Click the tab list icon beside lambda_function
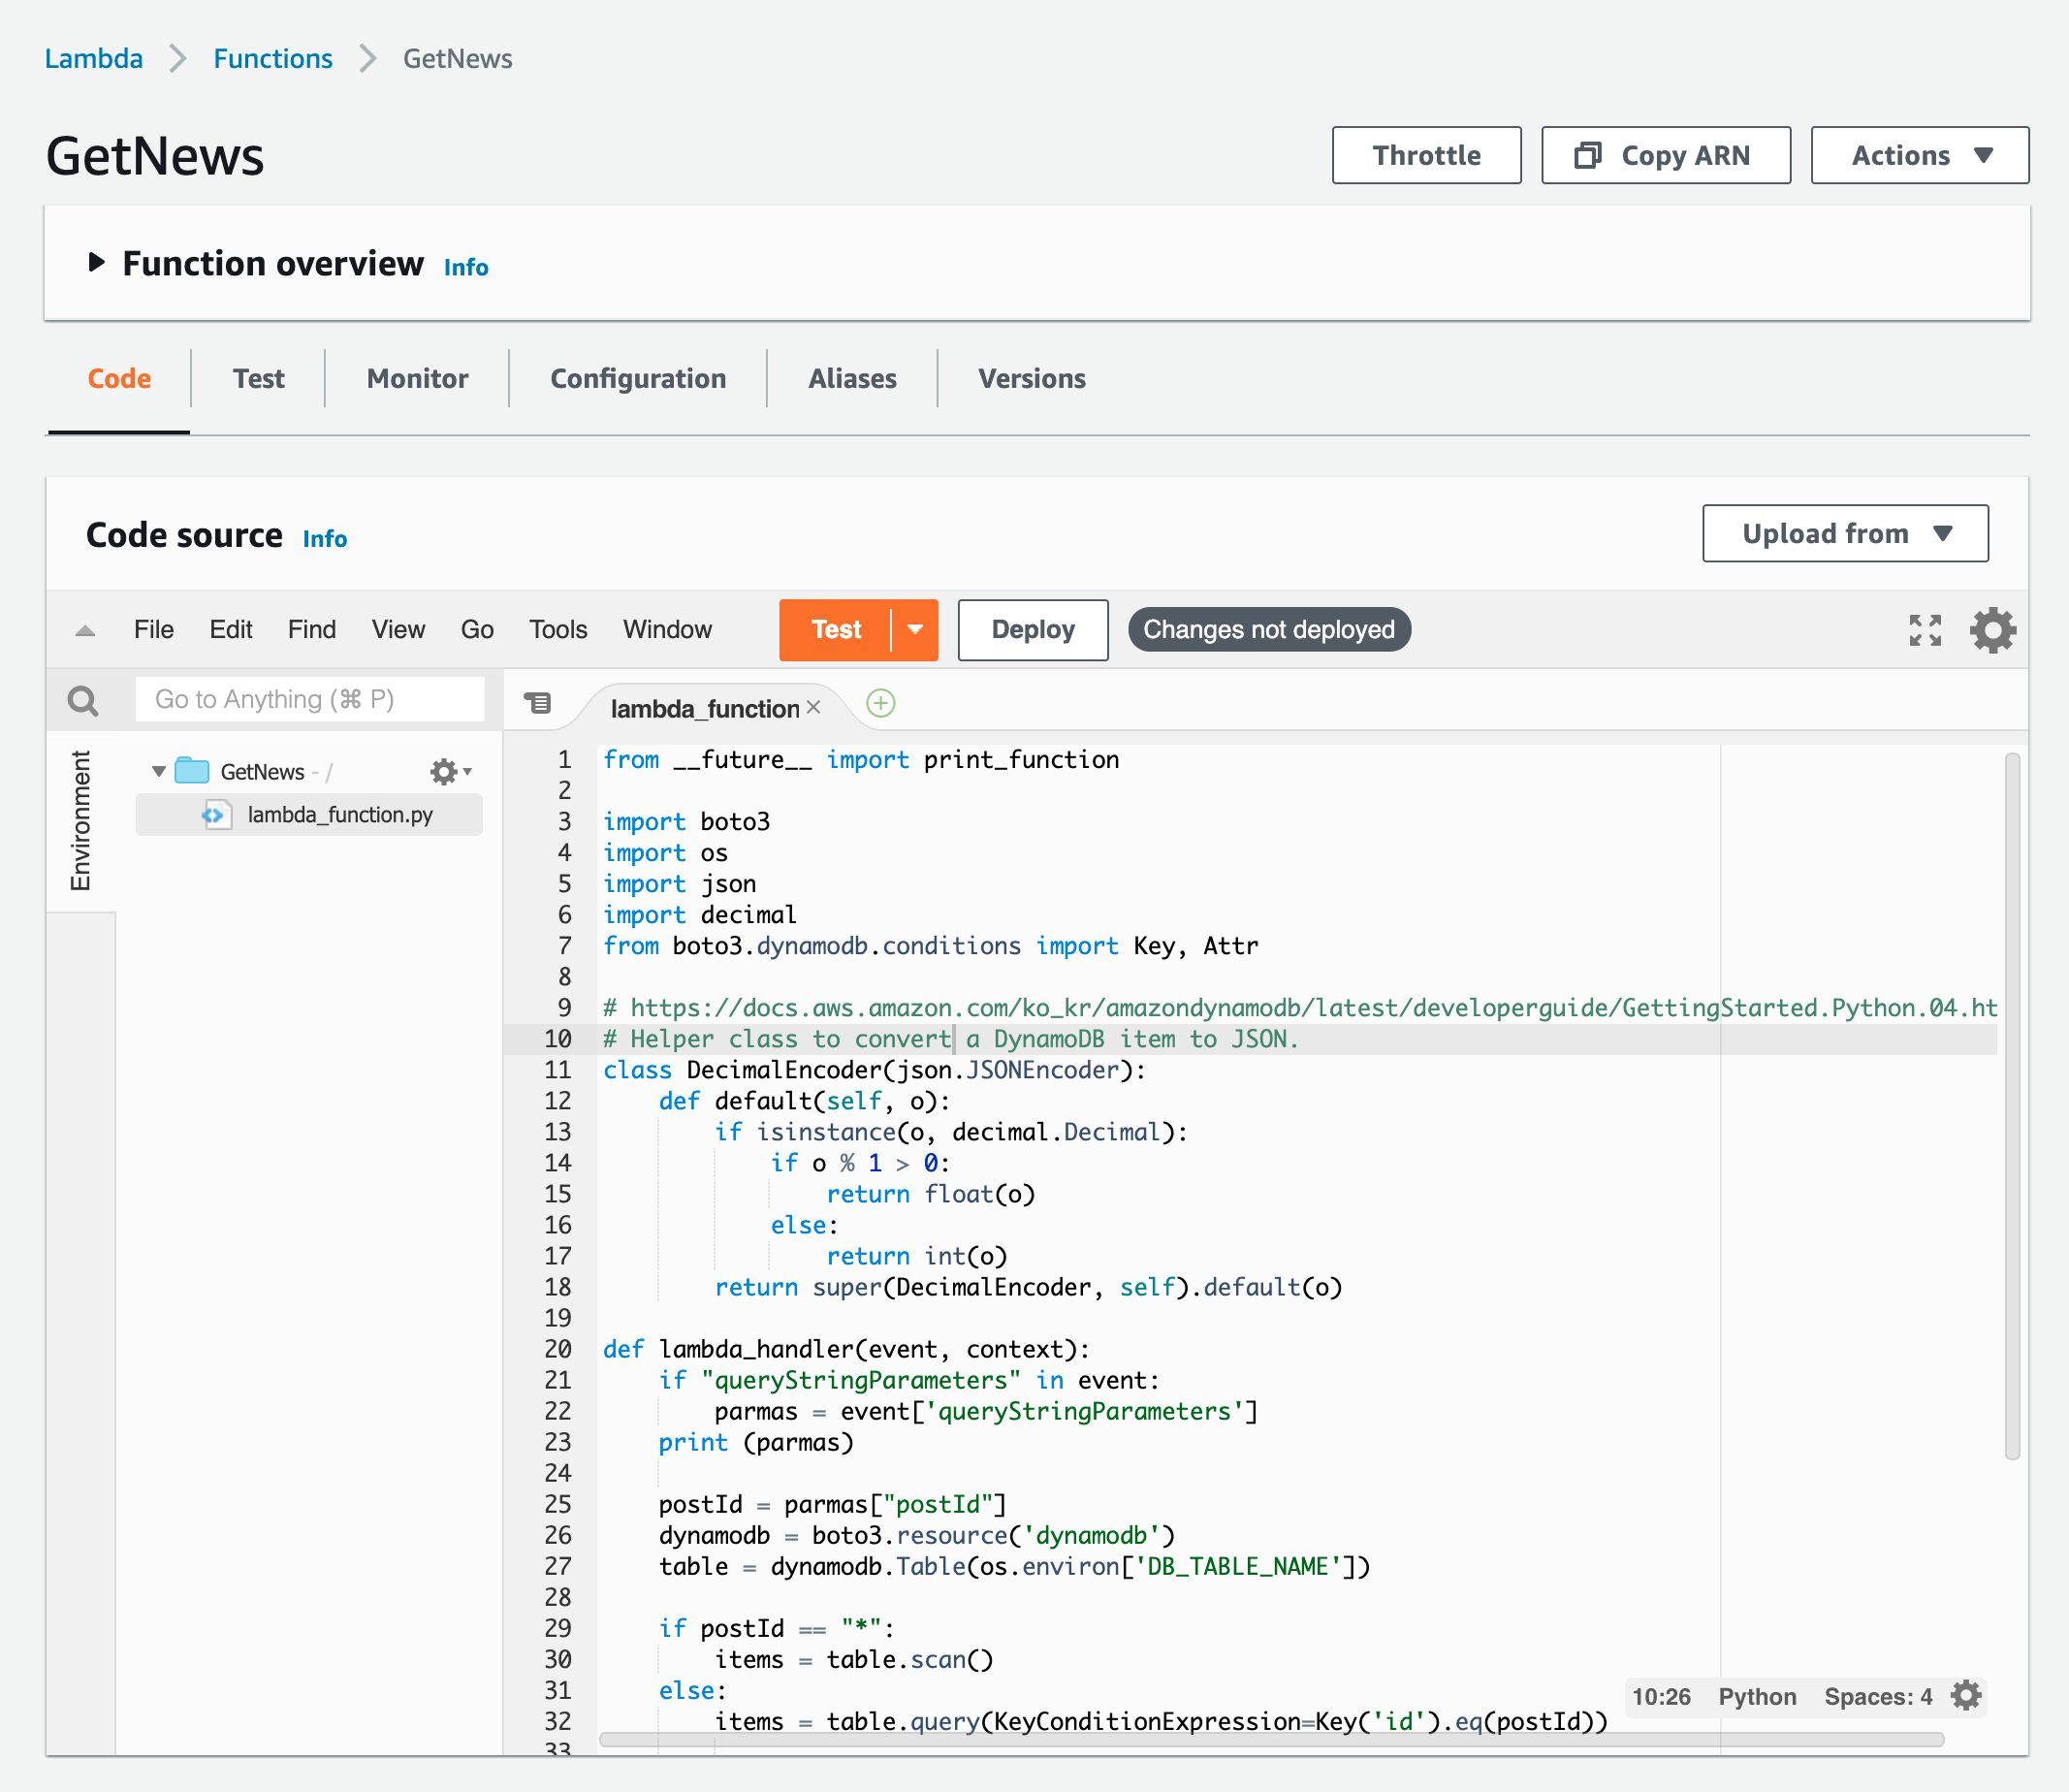2069x1792 pixels. [x=538, y=703]
